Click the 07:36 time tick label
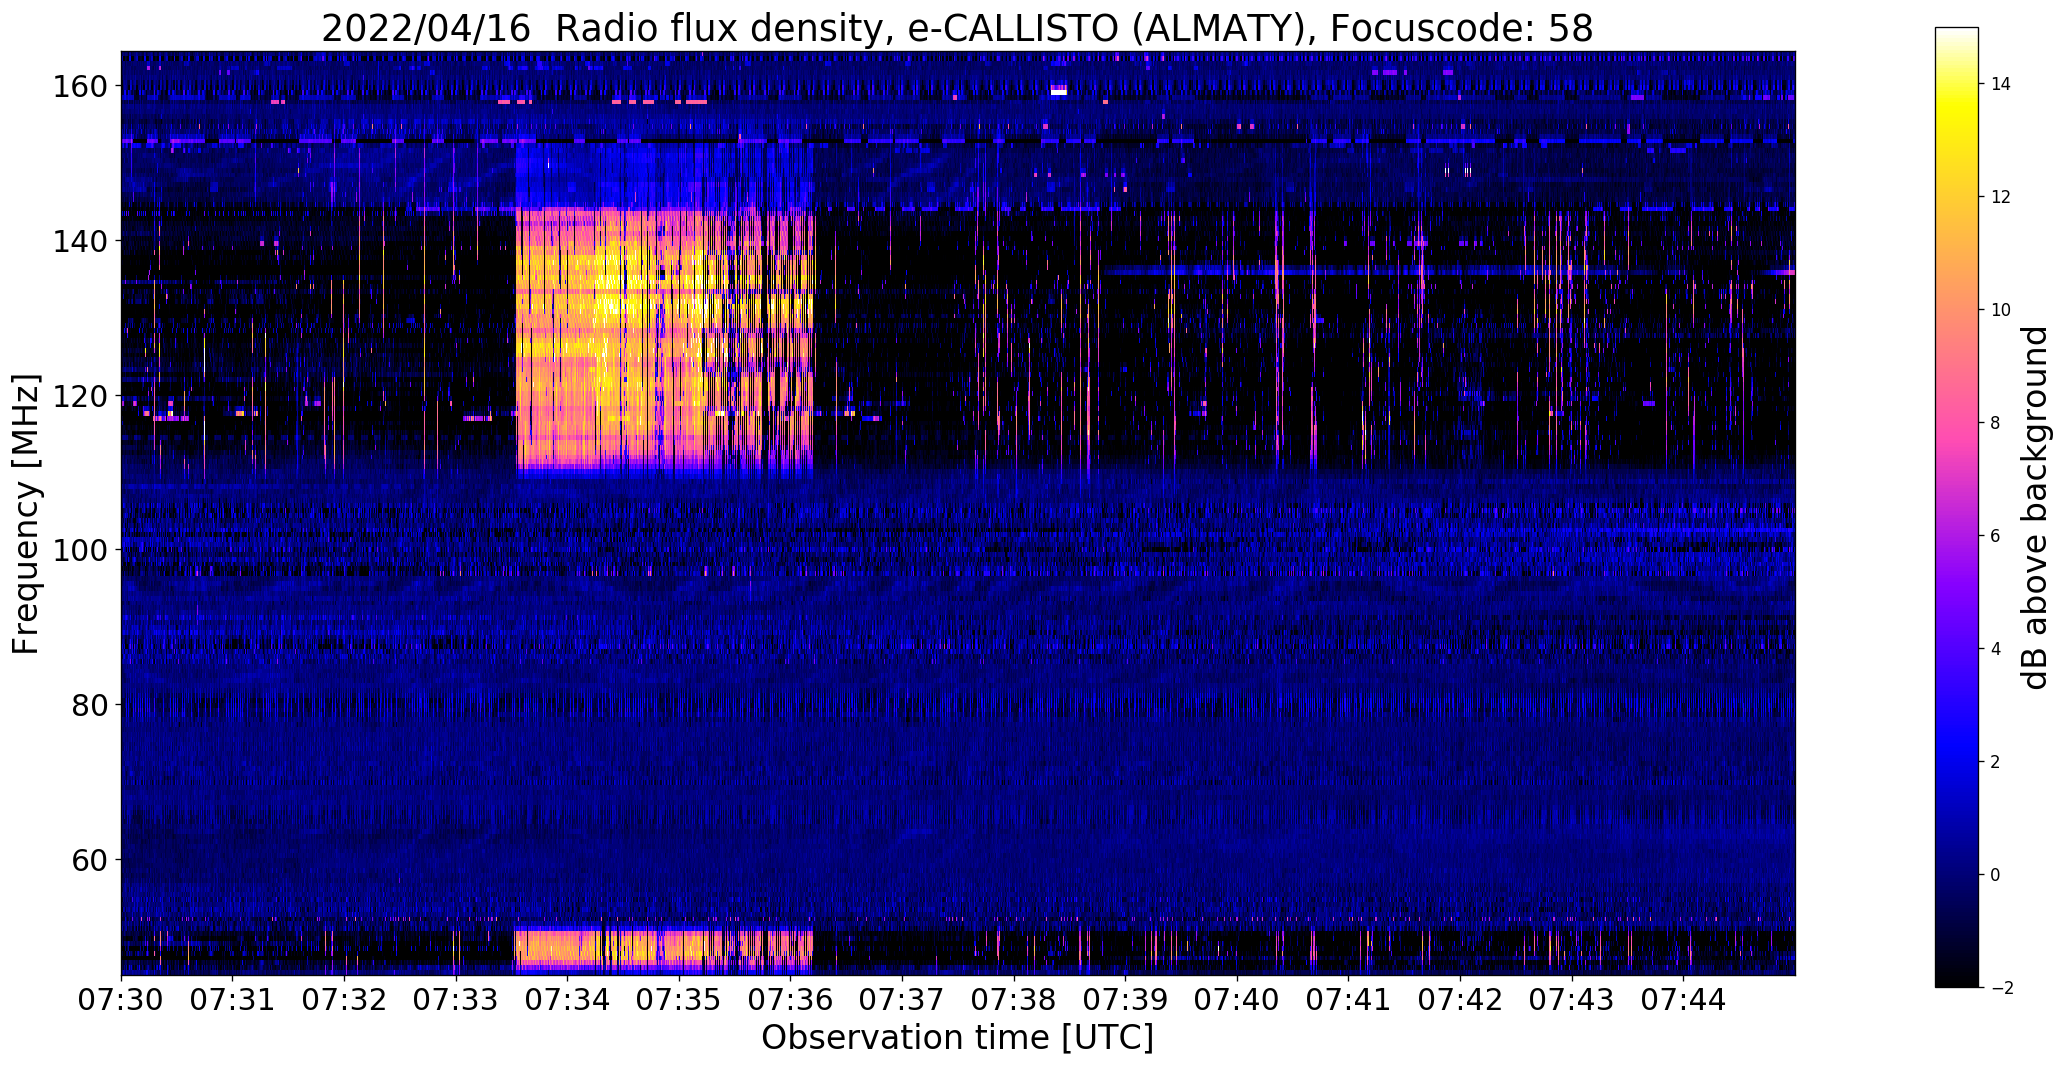 pyautogui.click(x=791, y=1000)
